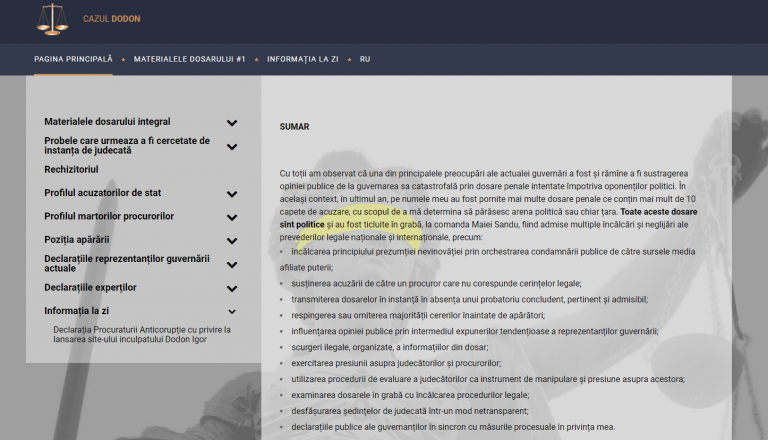Expand arrow beside Profilul martorilor procurorilor
The width and height of the screenshot is (768, 440).
[232, 217]
